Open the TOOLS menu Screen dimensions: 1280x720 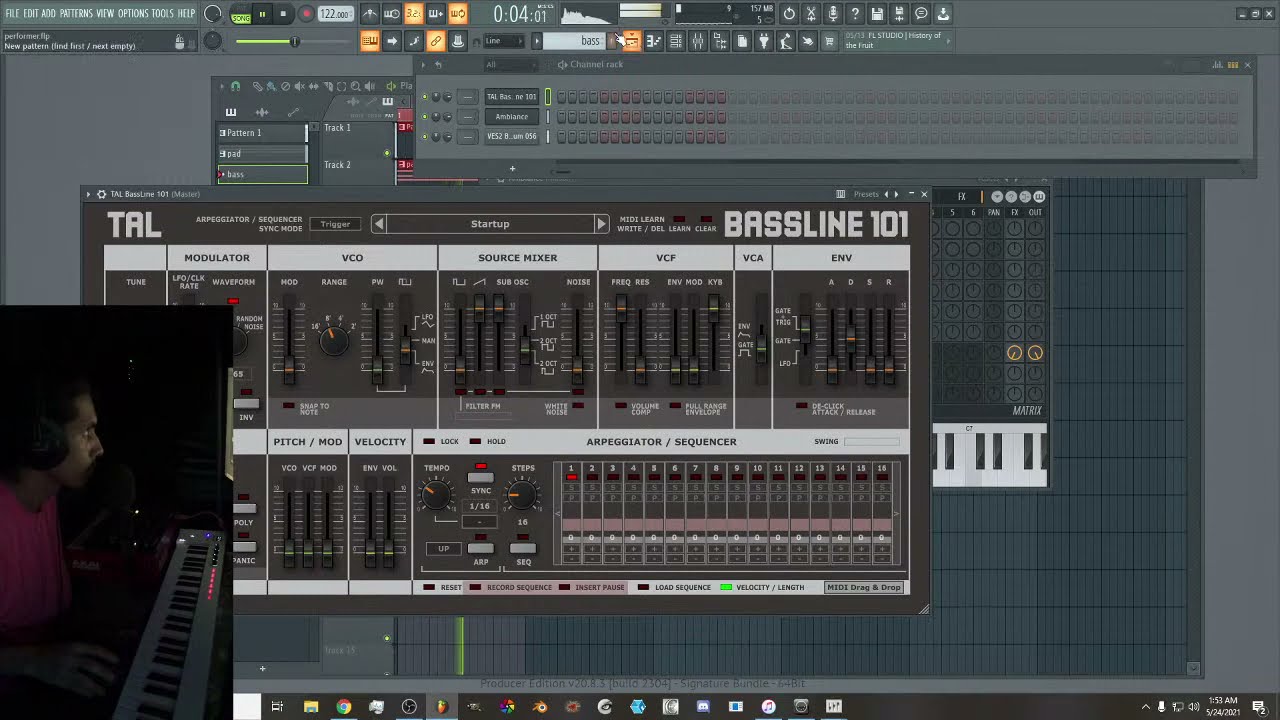[163, 13]
